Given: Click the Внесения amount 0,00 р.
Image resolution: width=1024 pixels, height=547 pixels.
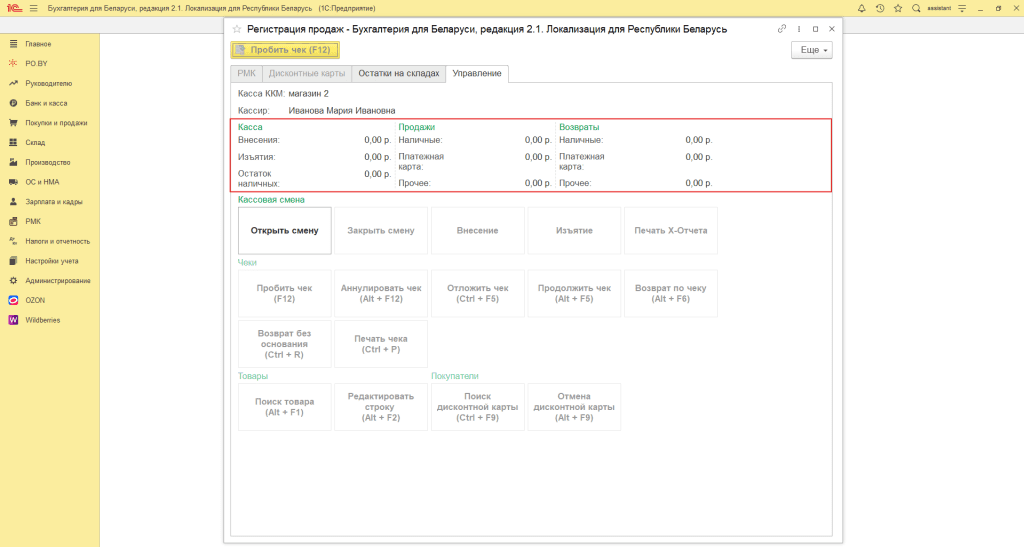Looking at the screenshot, I should pos(377,140).
